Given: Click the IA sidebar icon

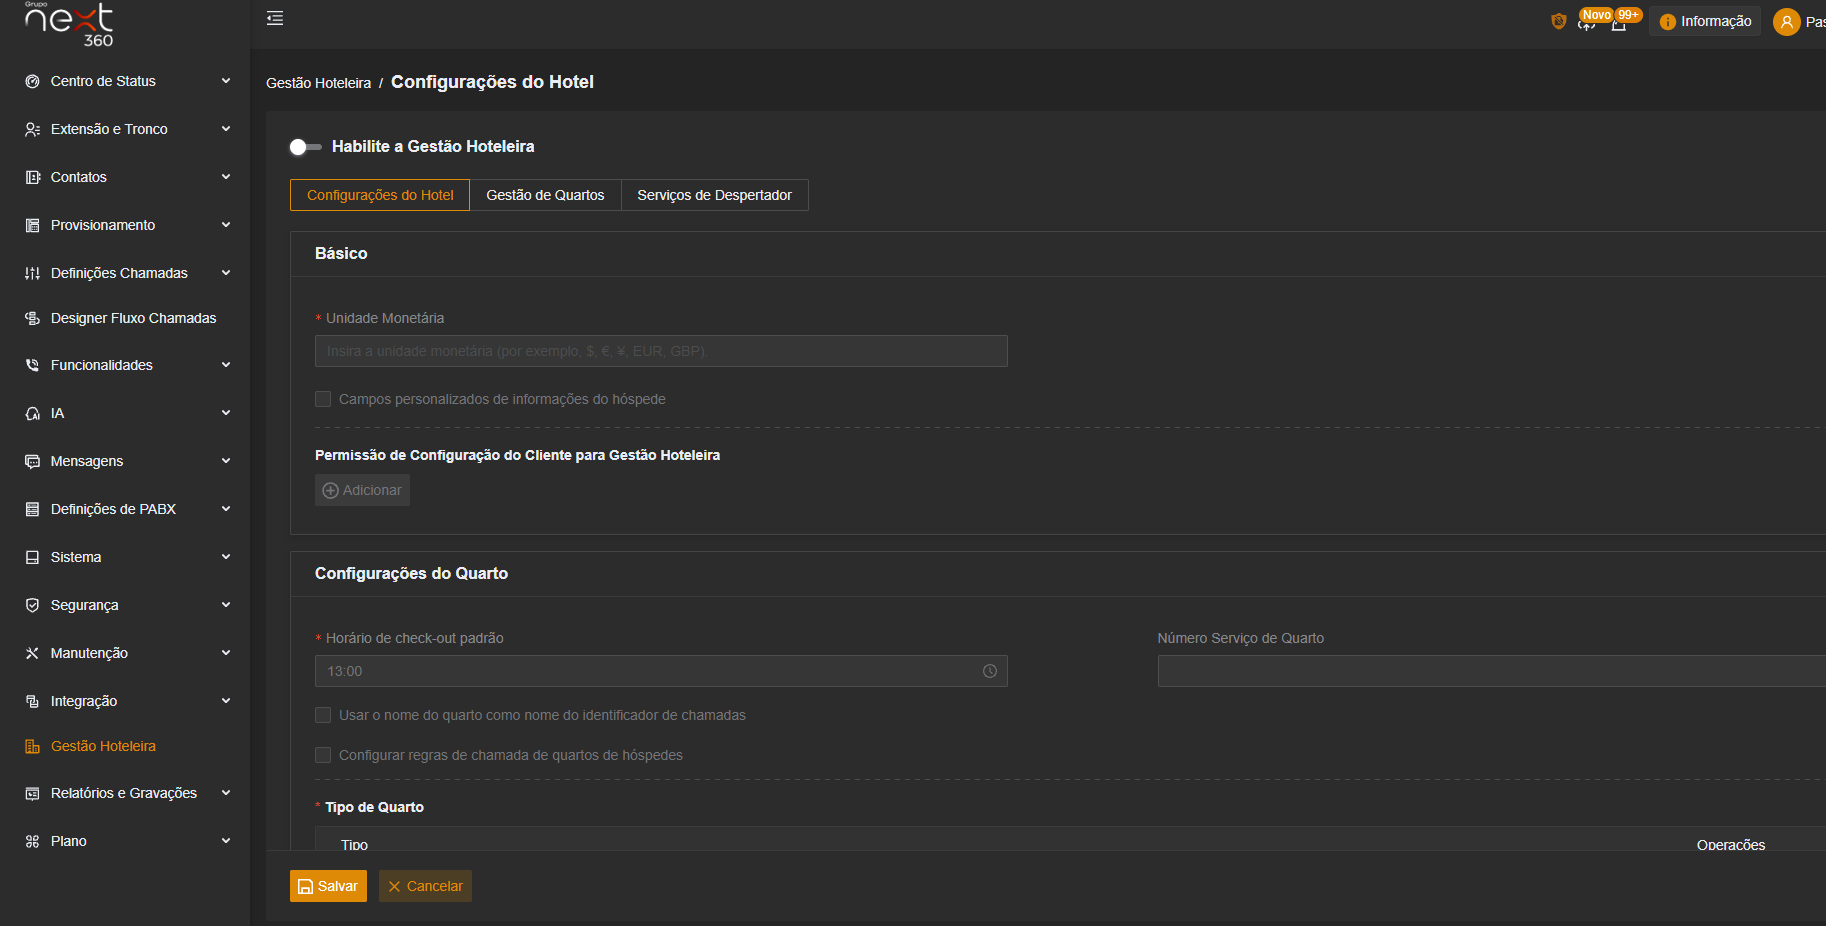Looking at the screenshot, I should (32, 413).
